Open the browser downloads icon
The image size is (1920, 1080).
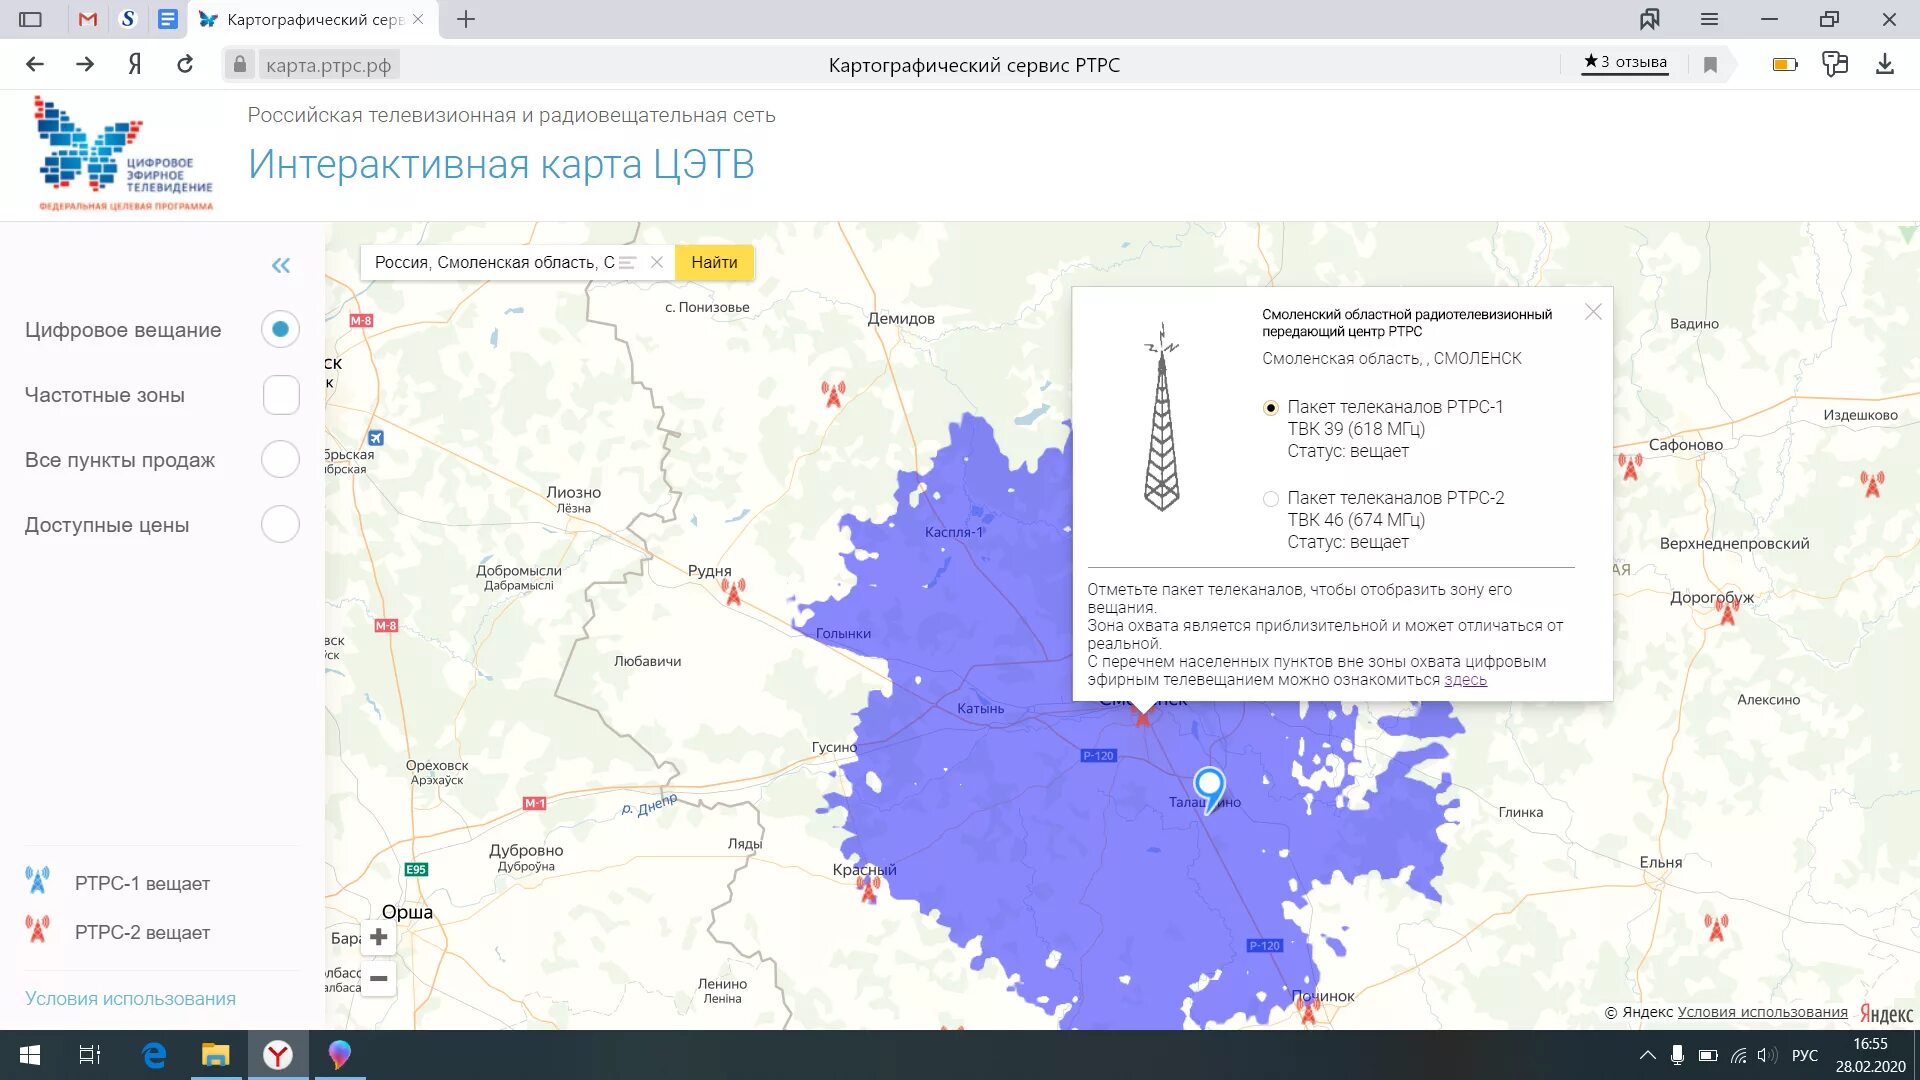click(1884, 65)
